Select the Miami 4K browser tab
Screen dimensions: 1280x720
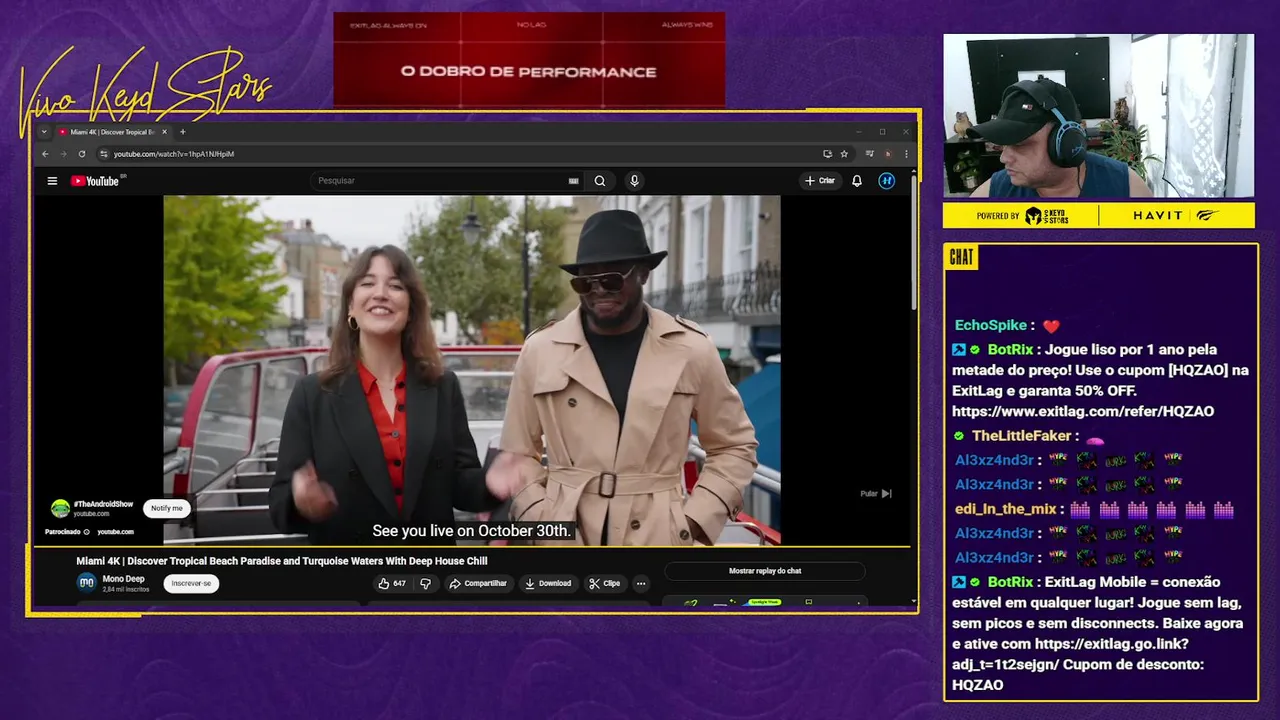click(x=112, y=132)
